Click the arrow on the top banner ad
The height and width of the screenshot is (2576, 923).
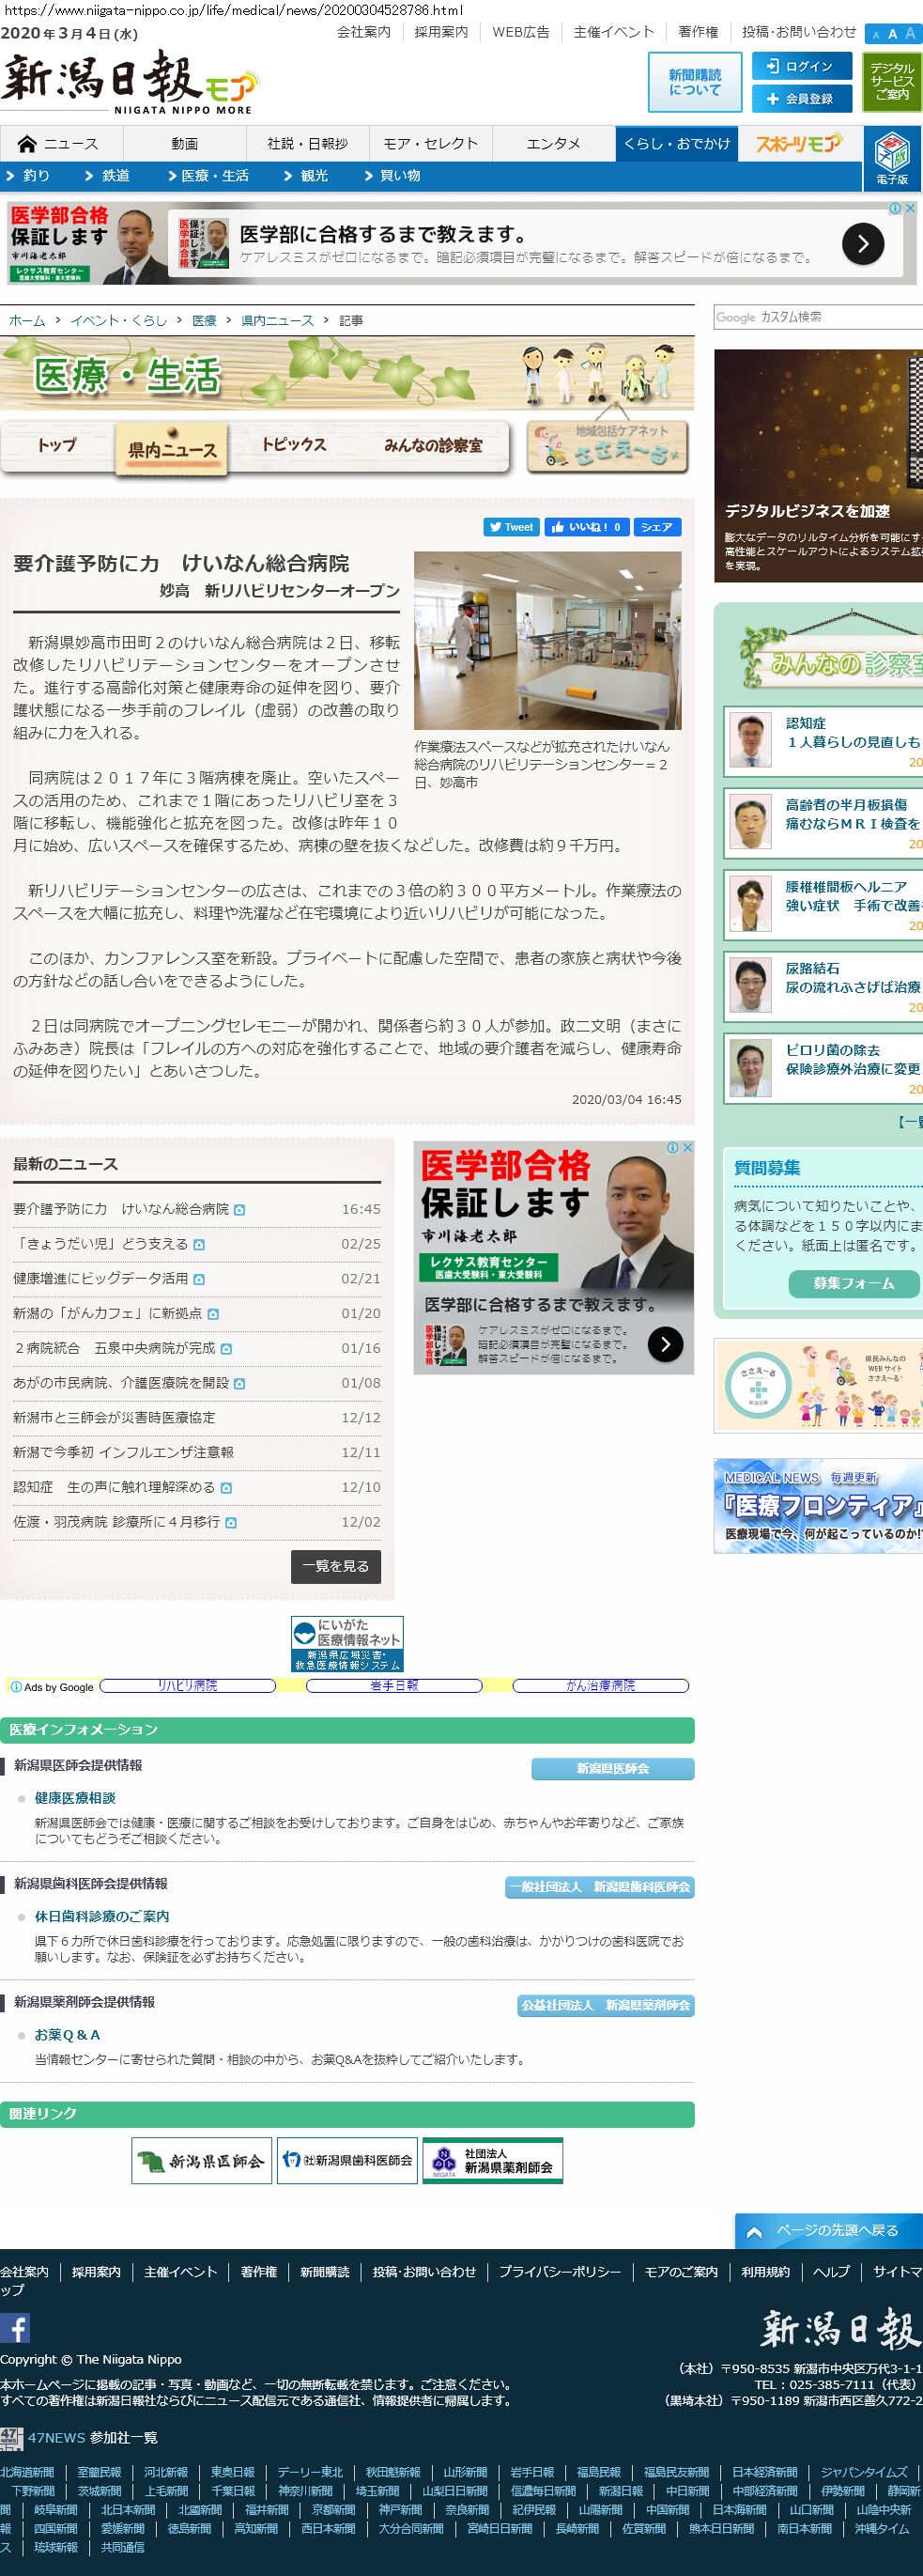862,243
